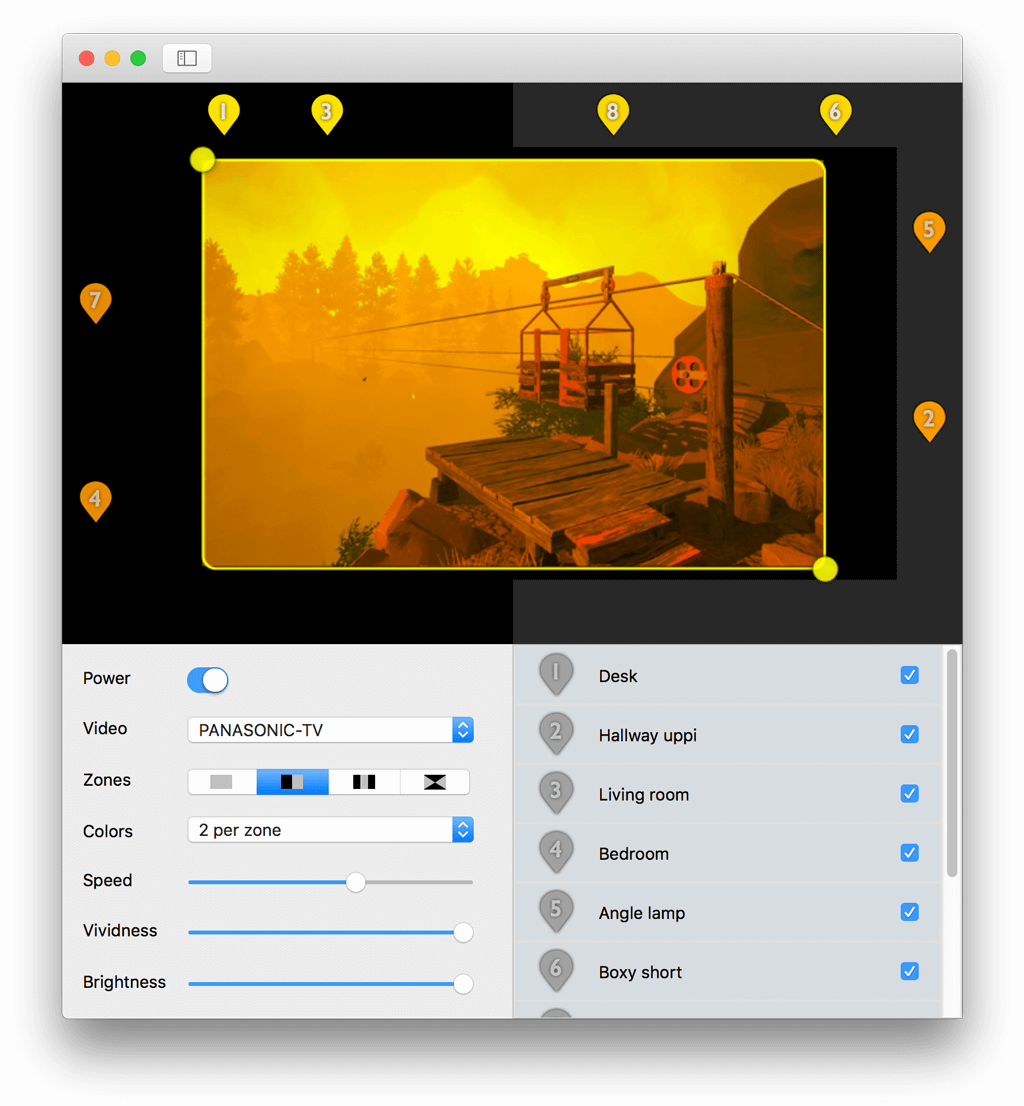This screenshot has width=1024, height=1106.
Task: Open the Video source PANASONIC-TV dropdown
Action: coord(330,730)
